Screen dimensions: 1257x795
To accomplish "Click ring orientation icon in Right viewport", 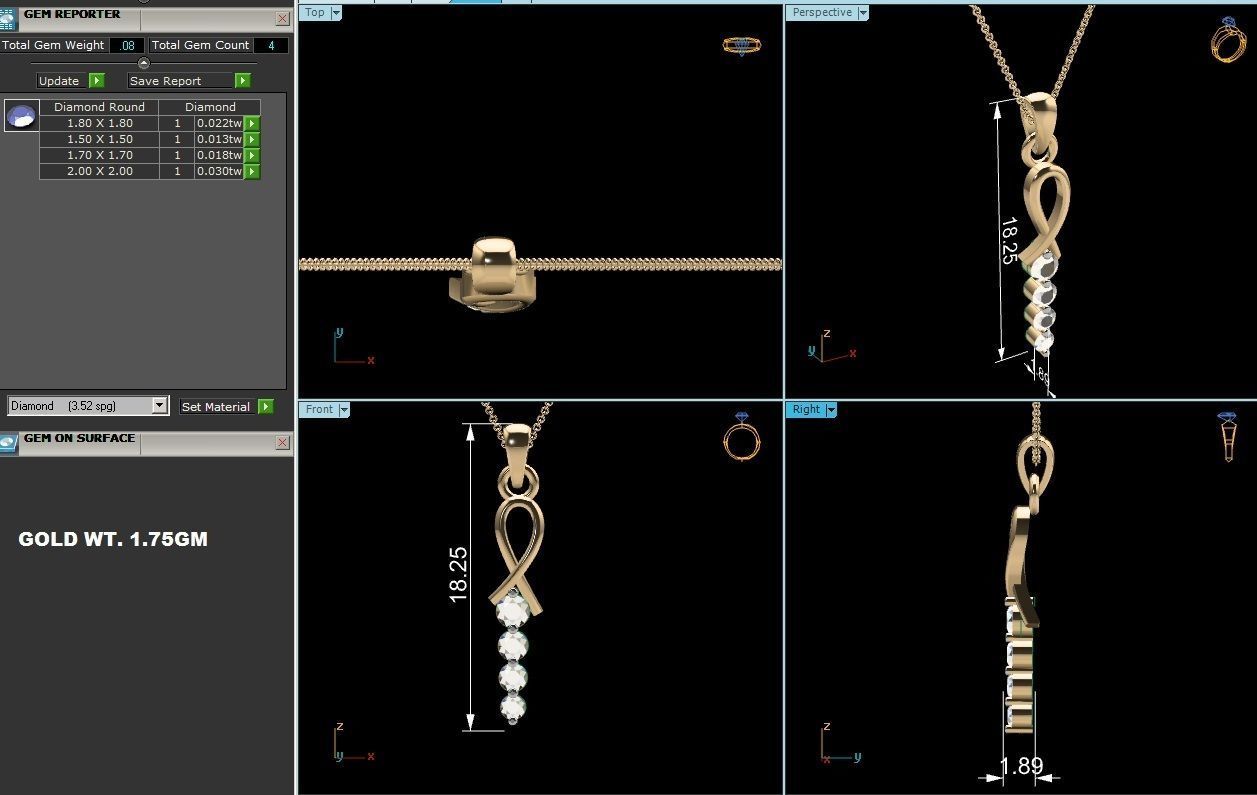I will pyautogui.click(x=1228, y=436).
